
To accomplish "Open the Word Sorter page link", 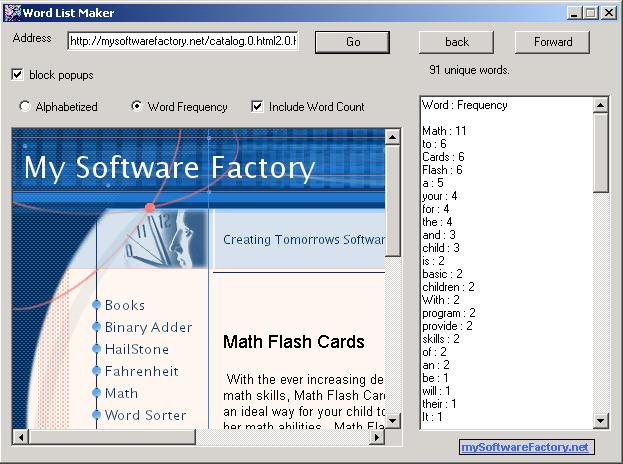I will (x=145, y=415).
